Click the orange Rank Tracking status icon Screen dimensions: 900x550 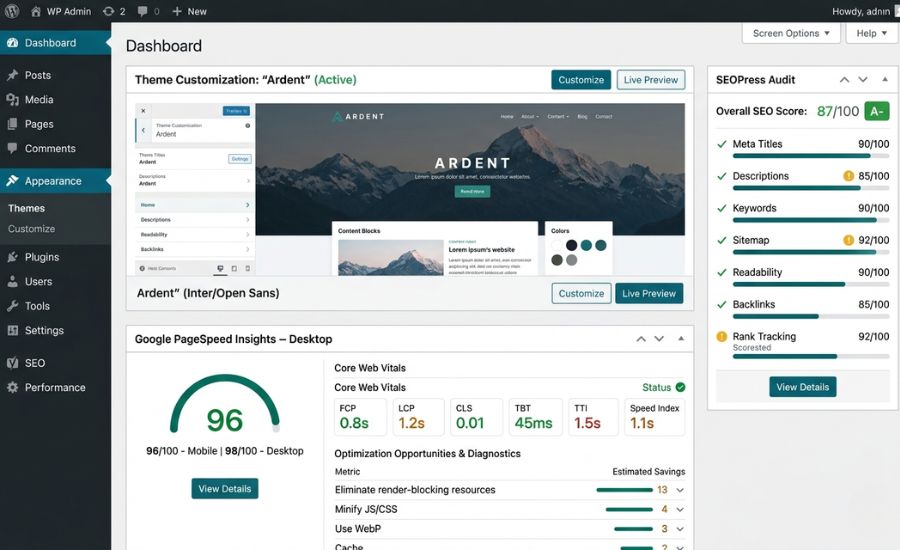[x=722, y=337]
